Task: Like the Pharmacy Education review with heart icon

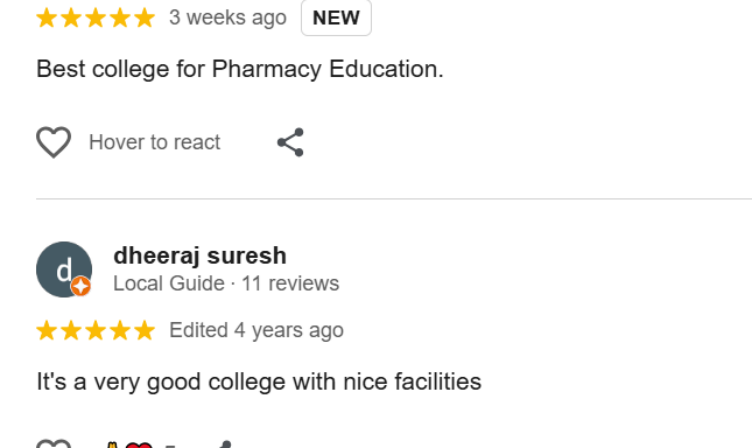Action: (54, 142)
